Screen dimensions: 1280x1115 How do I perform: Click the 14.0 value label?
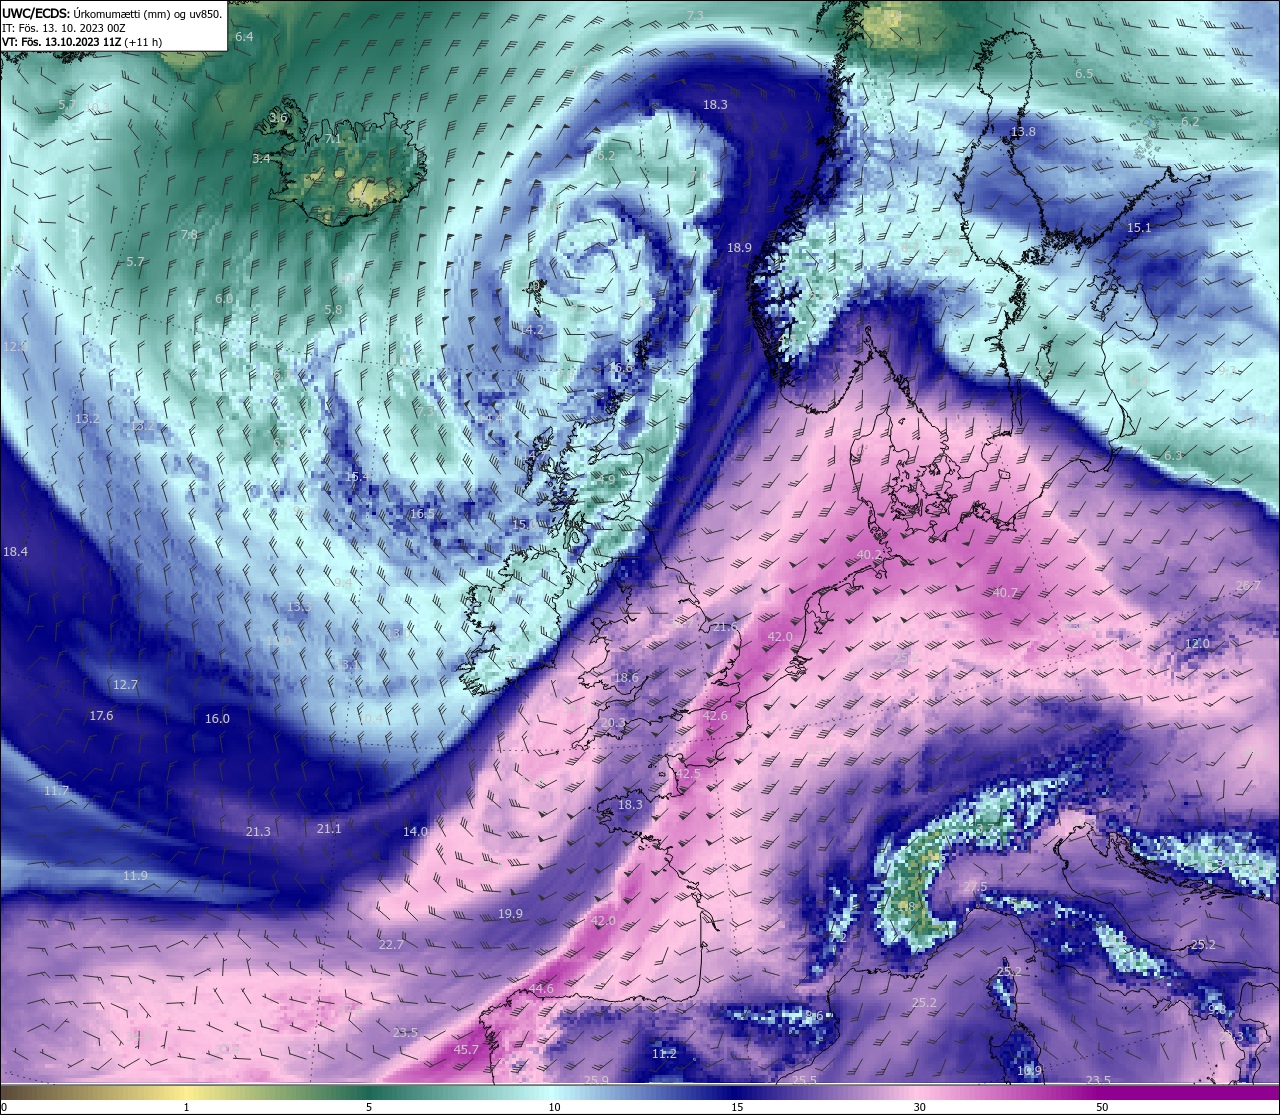415,832
